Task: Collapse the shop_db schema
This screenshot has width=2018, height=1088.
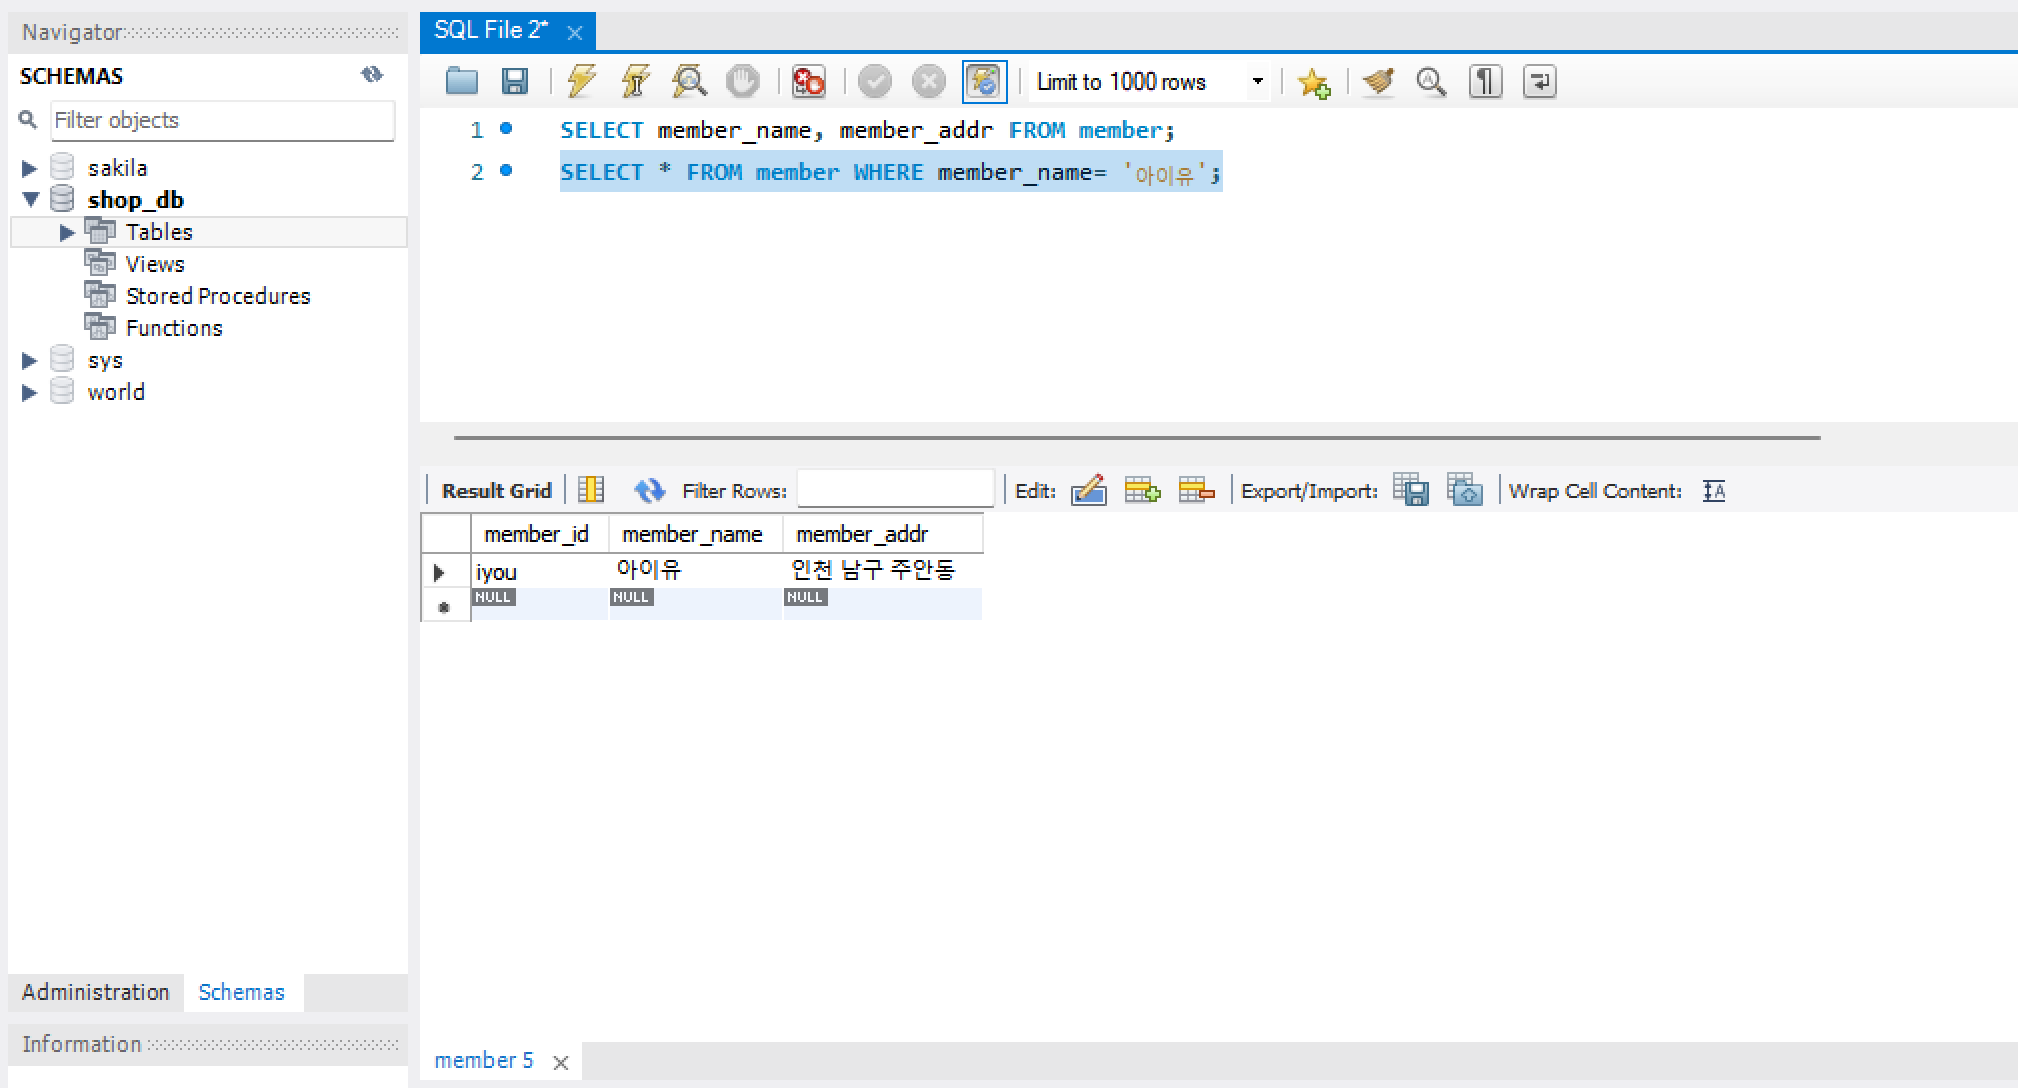Action: [31, 200]
